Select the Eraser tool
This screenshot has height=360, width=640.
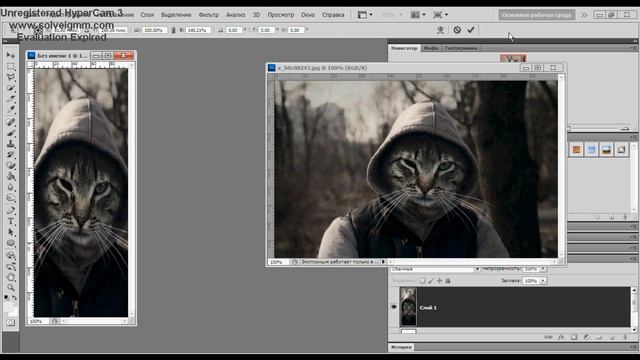[x=11, y=166]
